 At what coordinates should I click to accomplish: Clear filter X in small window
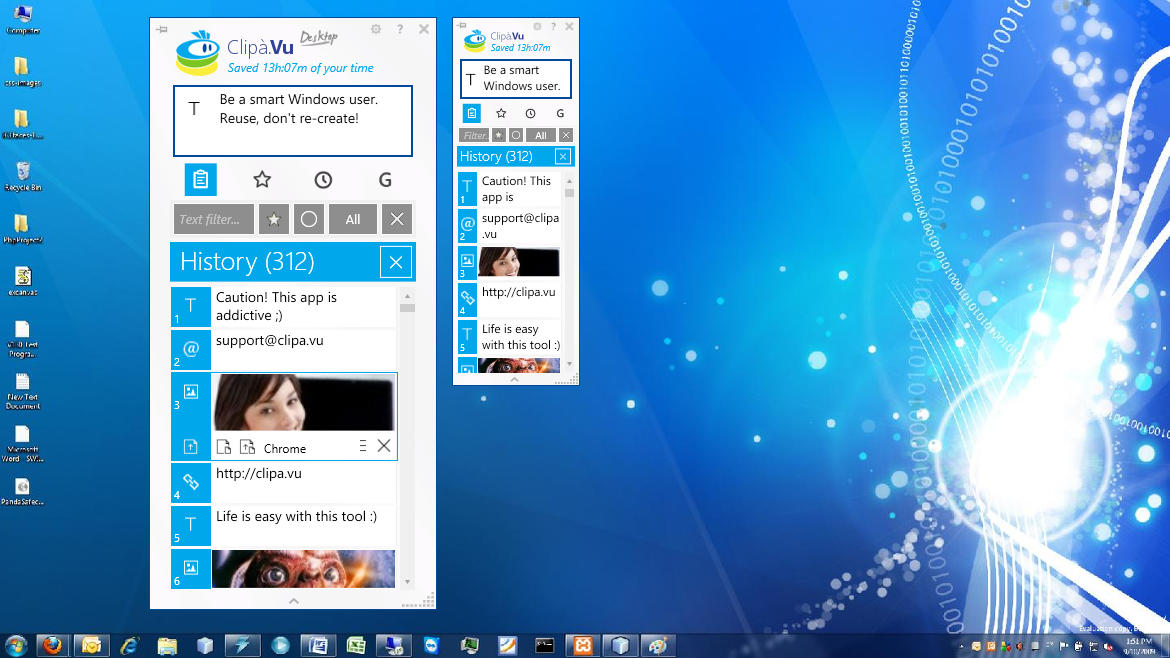point(566,135)
